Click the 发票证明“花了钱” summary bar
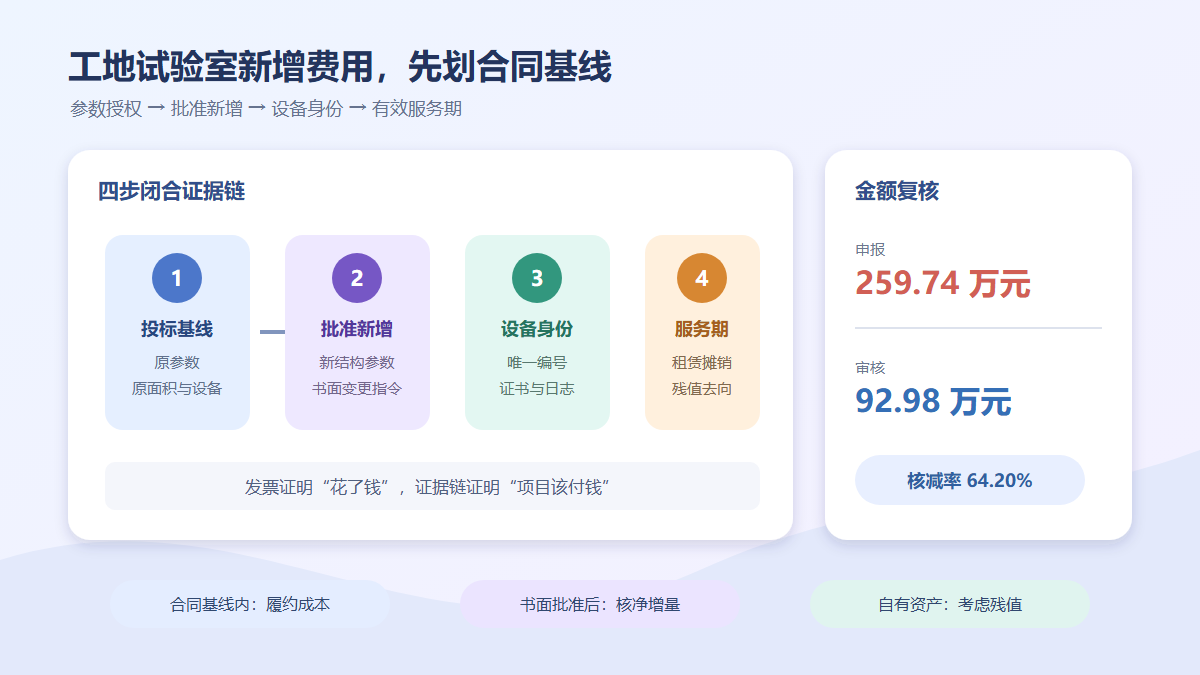The height and width of the screenshot is (675, 1200). coord(432,486)
